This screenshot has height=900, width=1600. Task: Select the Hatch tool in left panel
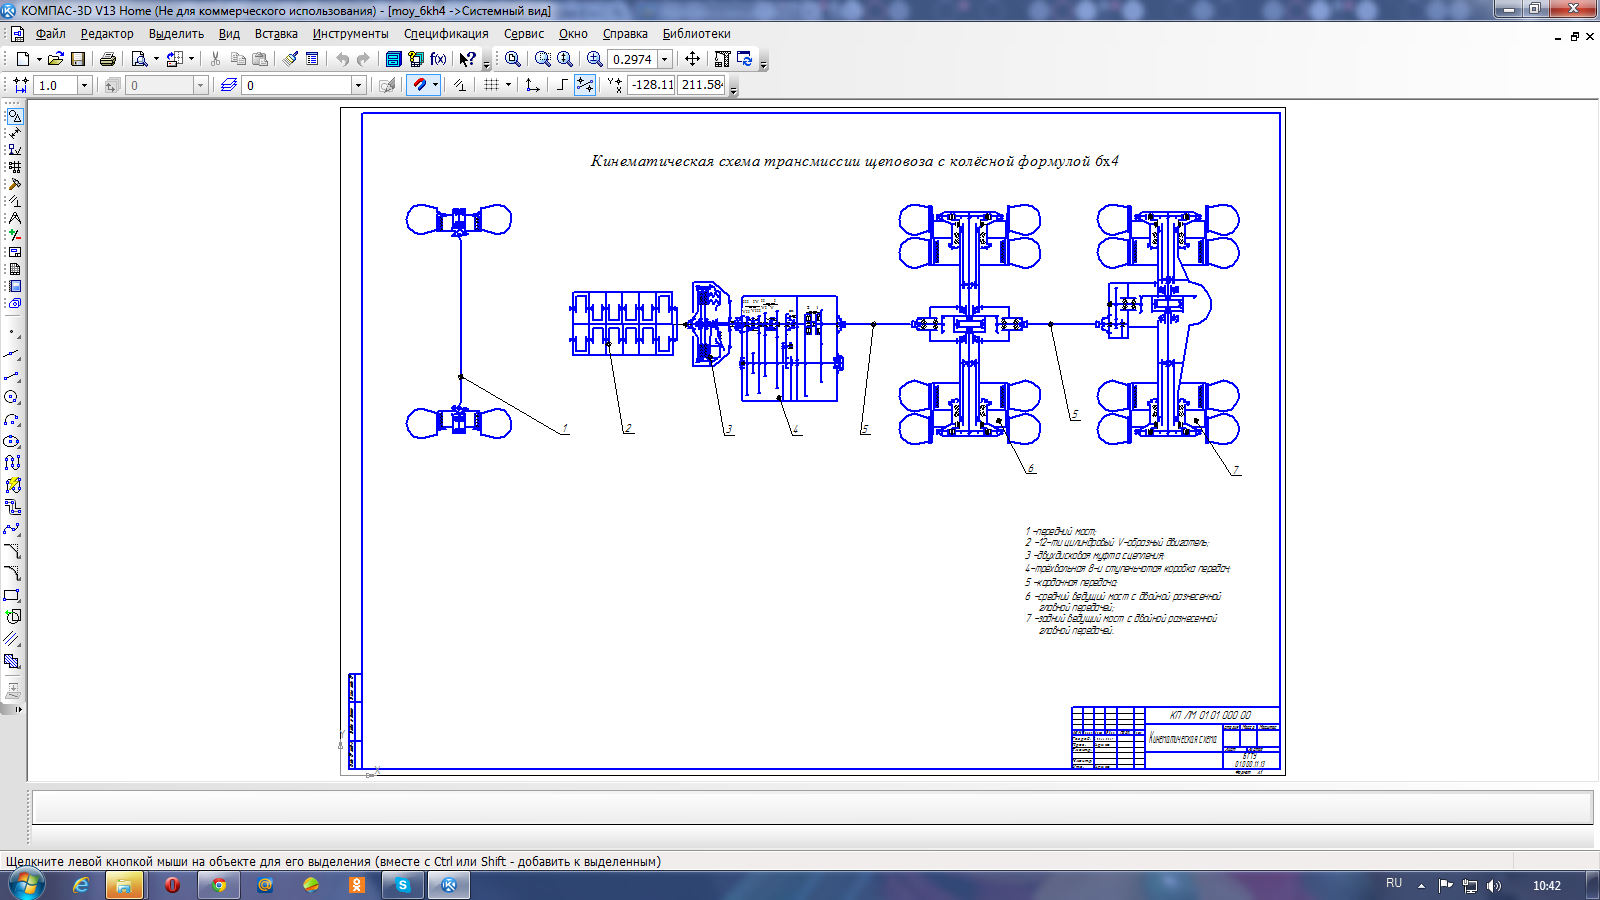tap(12, 661)
